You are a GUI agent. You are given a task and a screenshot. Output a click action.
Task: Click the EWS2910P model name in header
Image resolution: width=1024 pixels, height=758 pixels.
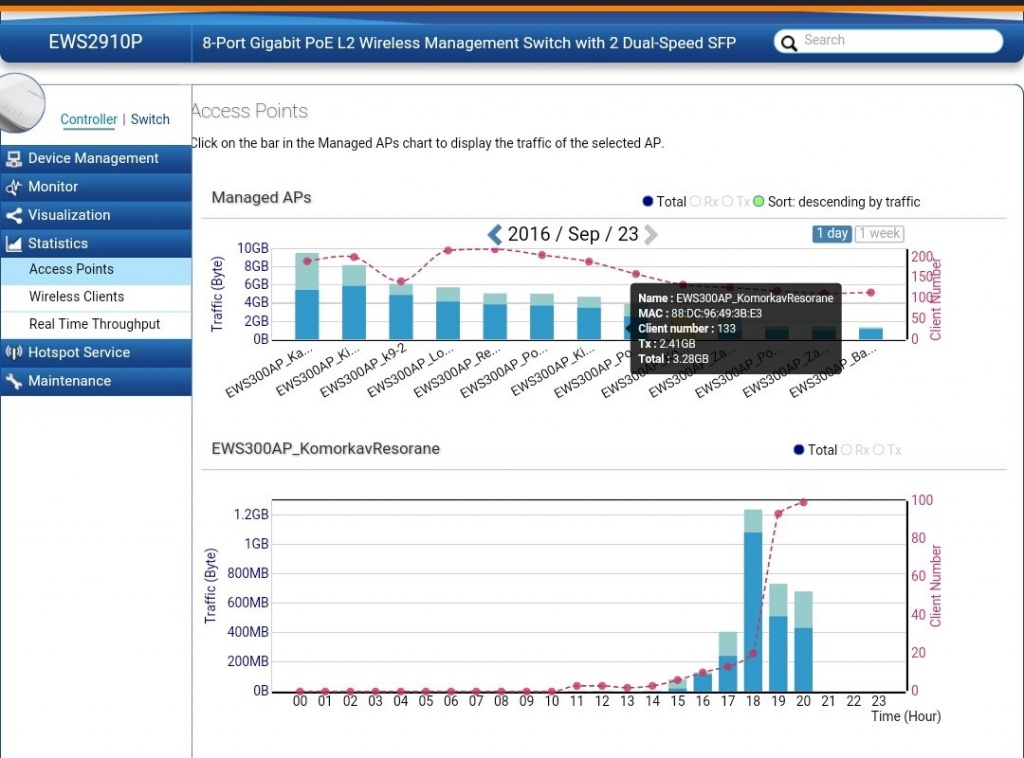95,42
